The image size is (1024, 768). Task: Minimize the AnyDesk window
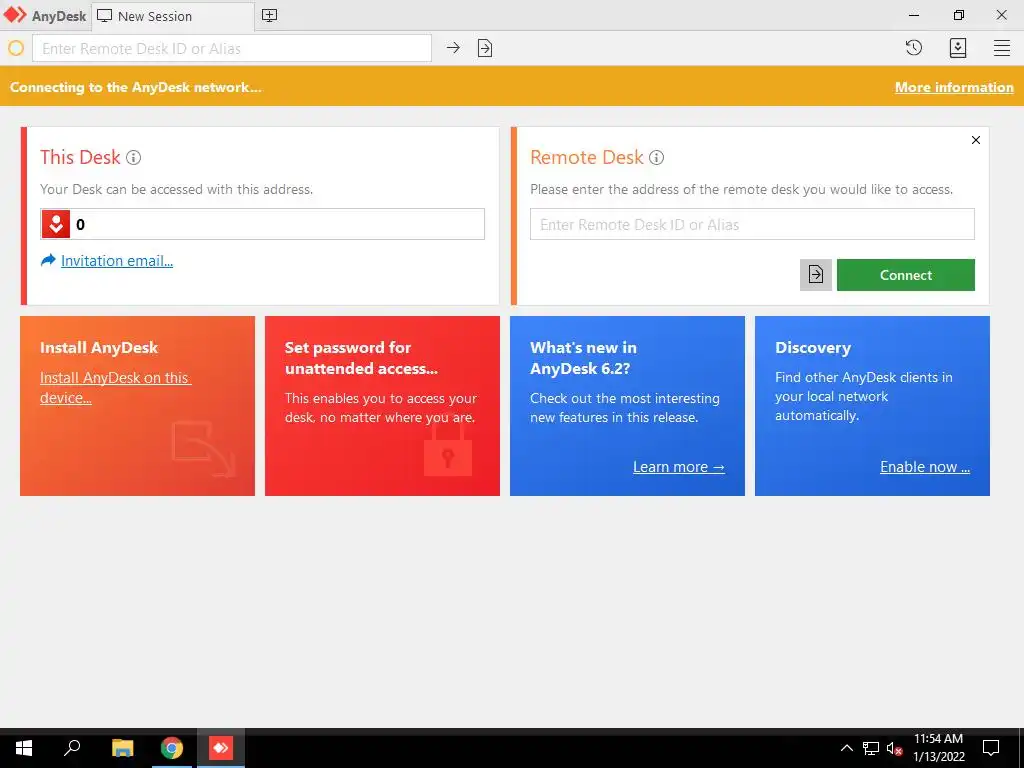pyautogui.click(x=914, y=15)
